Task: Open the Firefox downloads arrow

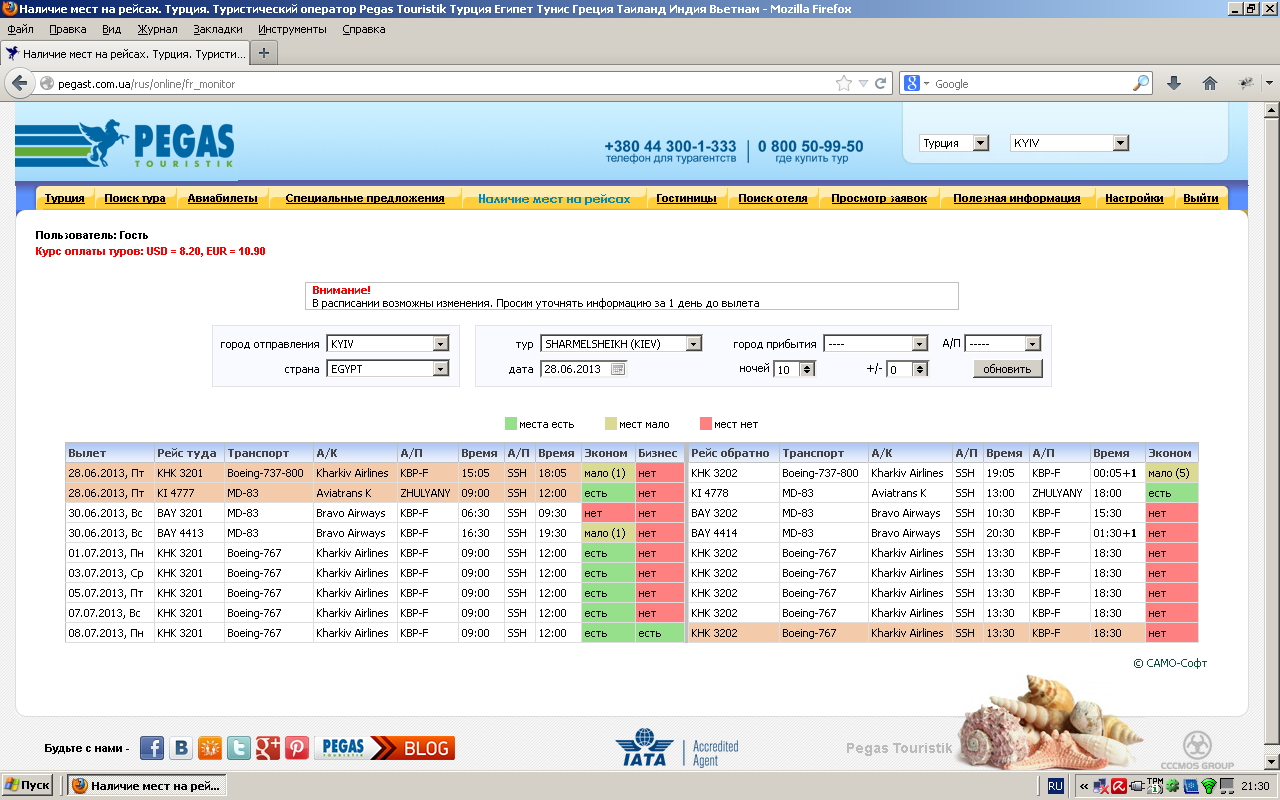Action: [1174, 84]
